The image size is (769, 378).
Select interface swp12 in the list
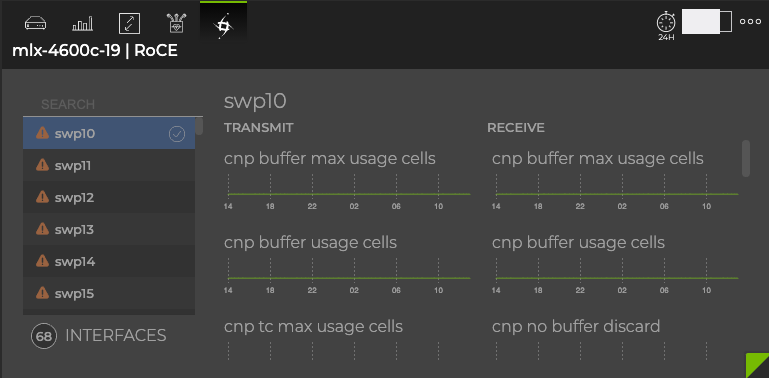point(109,198)
